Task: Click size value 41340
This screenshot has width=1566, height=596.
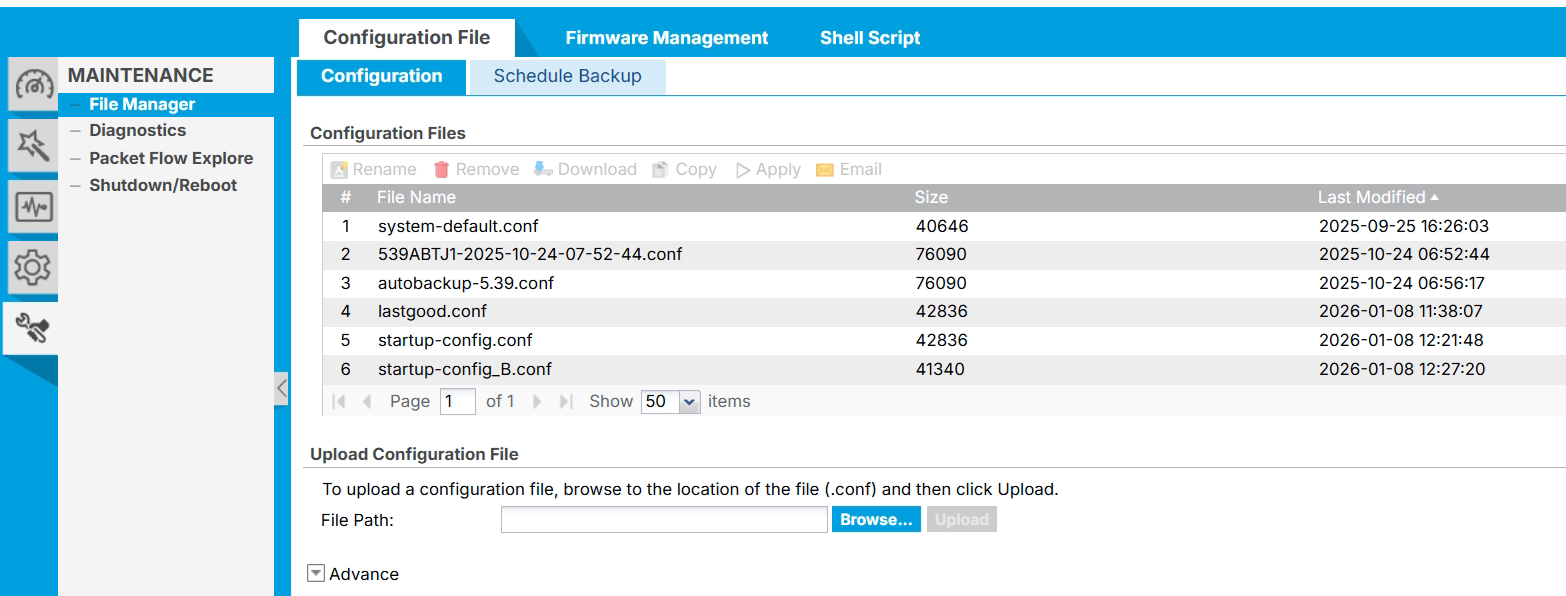Action: [x=941, y=369]
